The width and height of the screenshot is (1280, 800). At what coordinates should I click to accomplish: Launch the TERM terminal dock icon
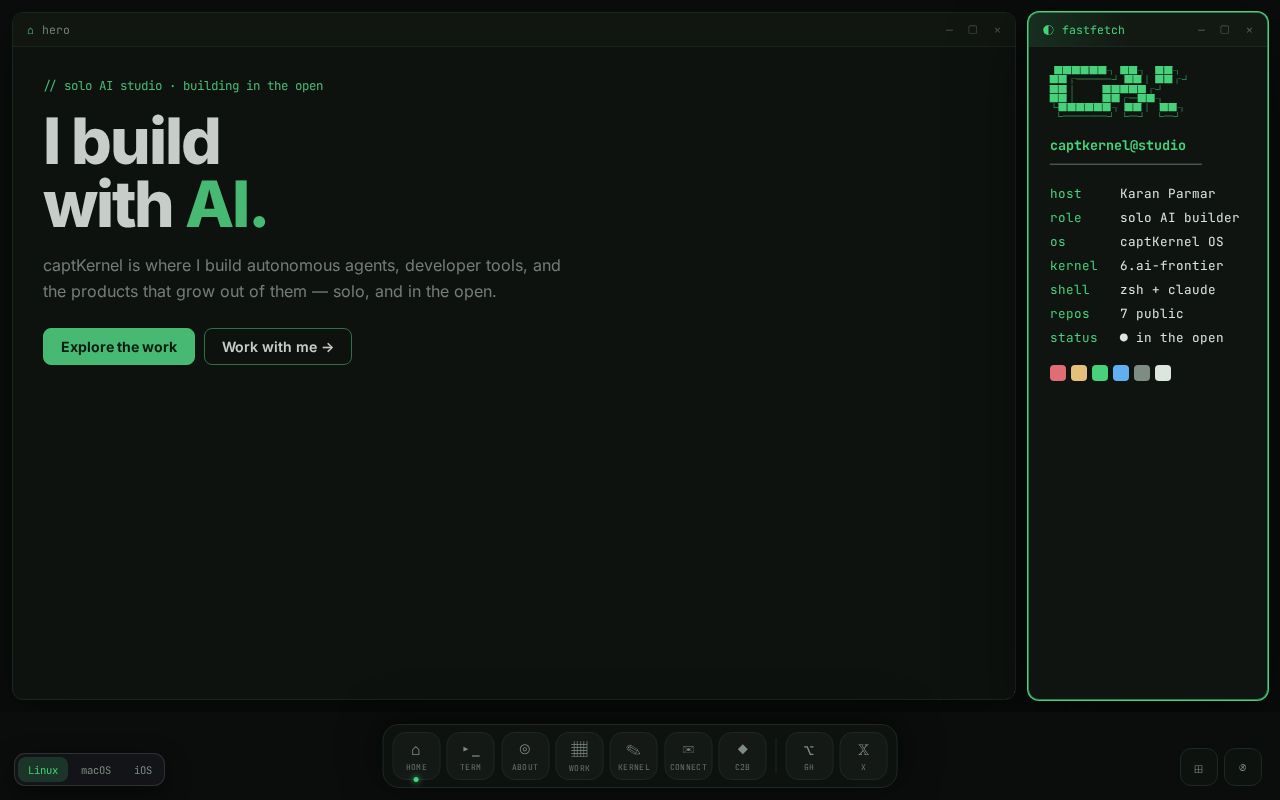(x=470, y=756)
